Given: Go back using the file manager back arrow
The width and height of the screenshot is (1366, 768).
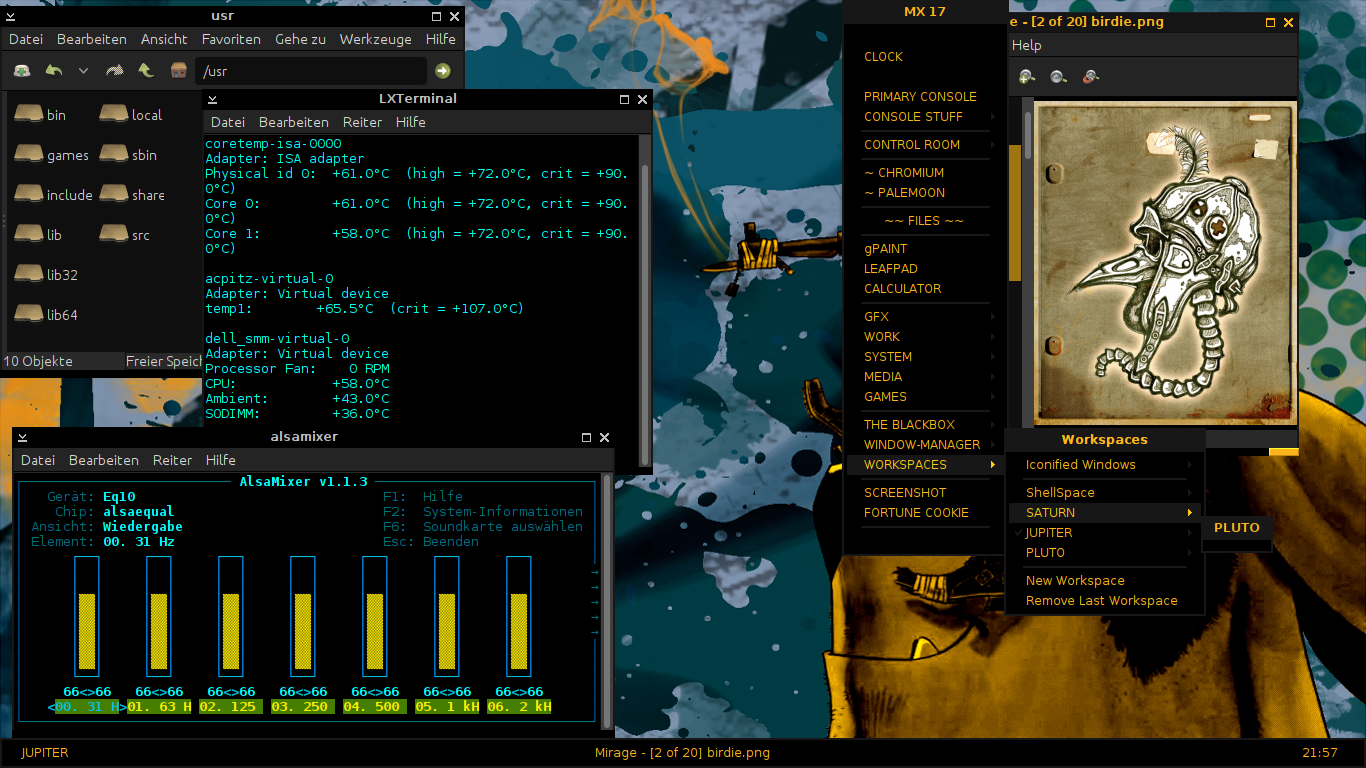Looking at the screenshot, I should tap(54, 70).
